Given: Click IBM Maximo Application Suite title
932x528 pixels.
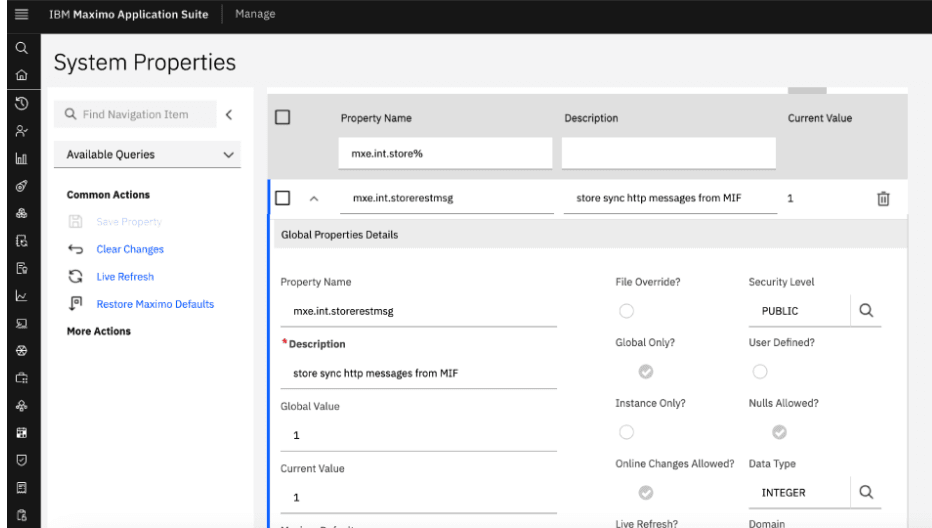Looking at the screenshot, I should [x=128, y=14].
